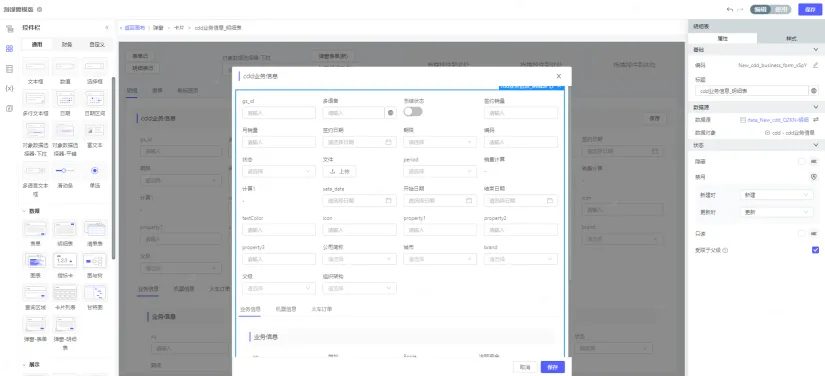Click the edit pencil next to 编码 value

coord(815,65)
